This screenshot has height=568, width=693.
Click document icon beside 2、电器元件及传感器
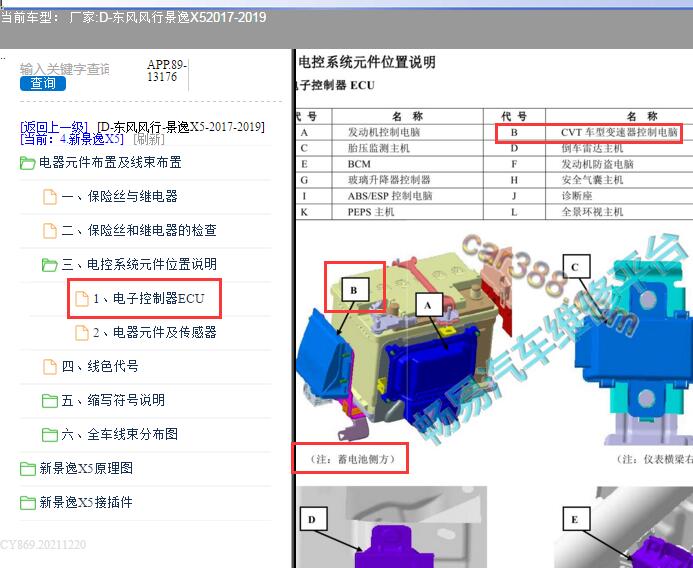[x=82, y=333]
